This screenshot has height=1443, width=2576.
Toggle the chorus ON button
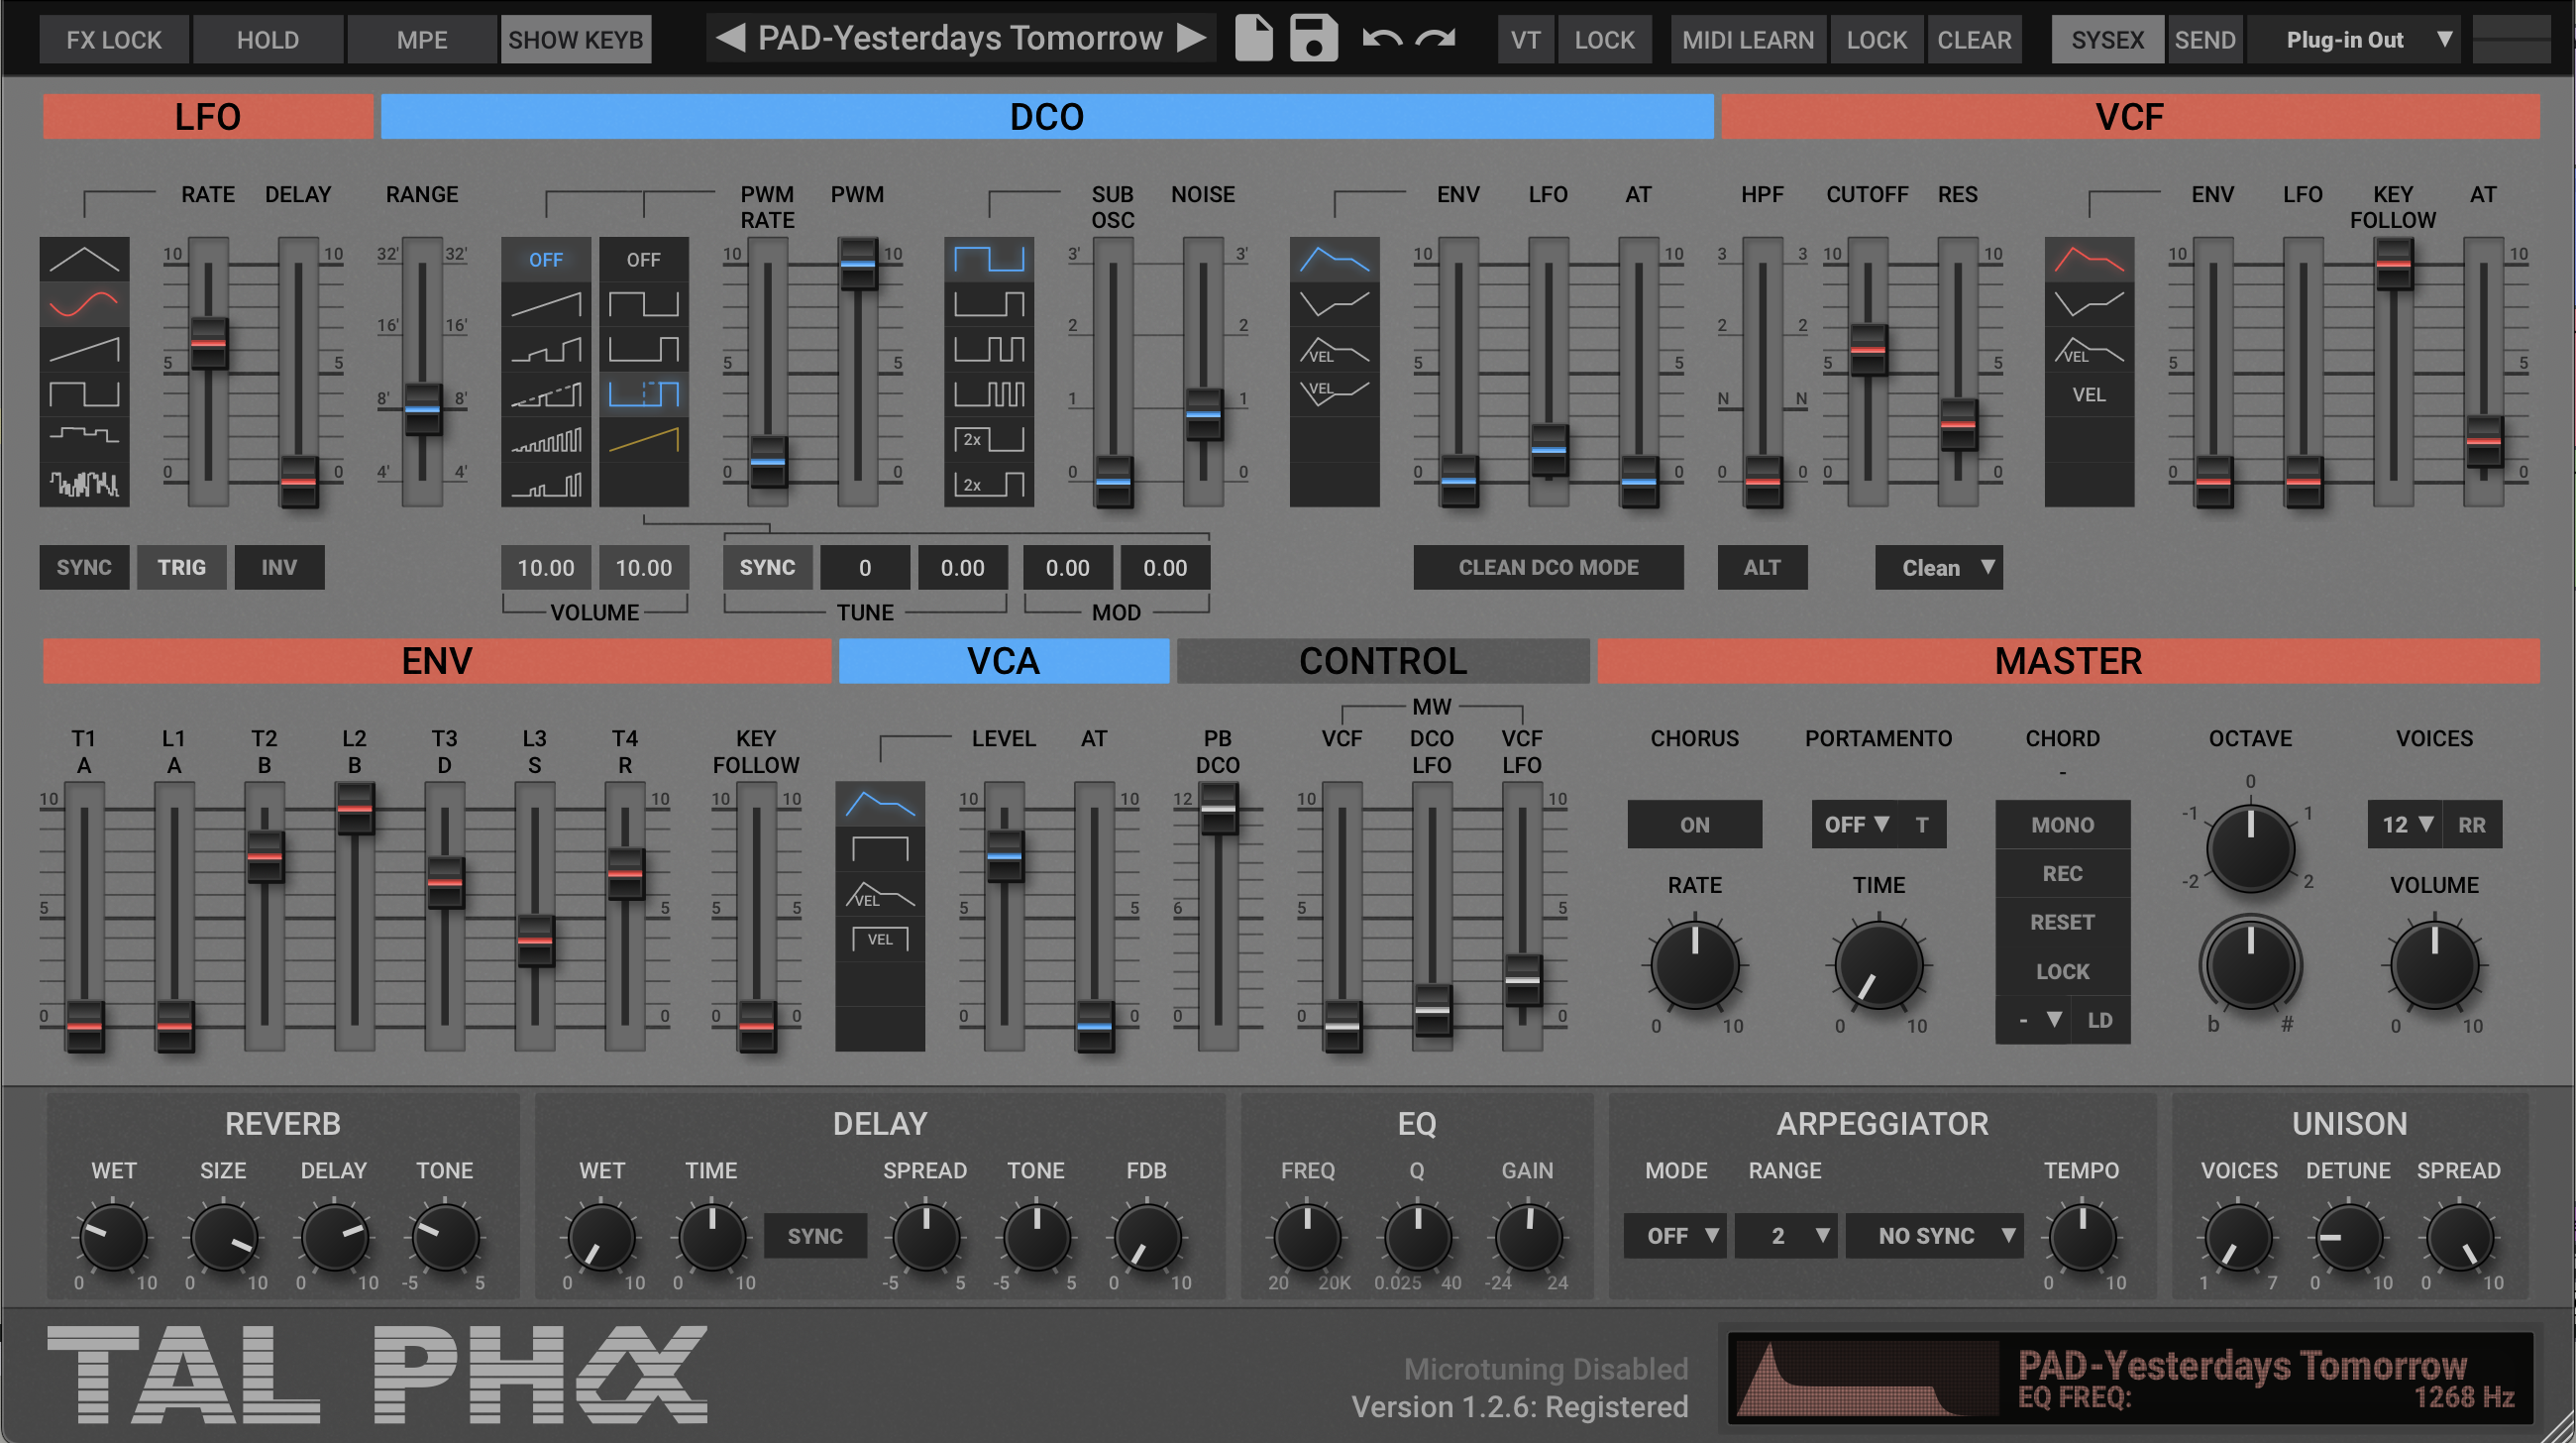pos(1693,824)
